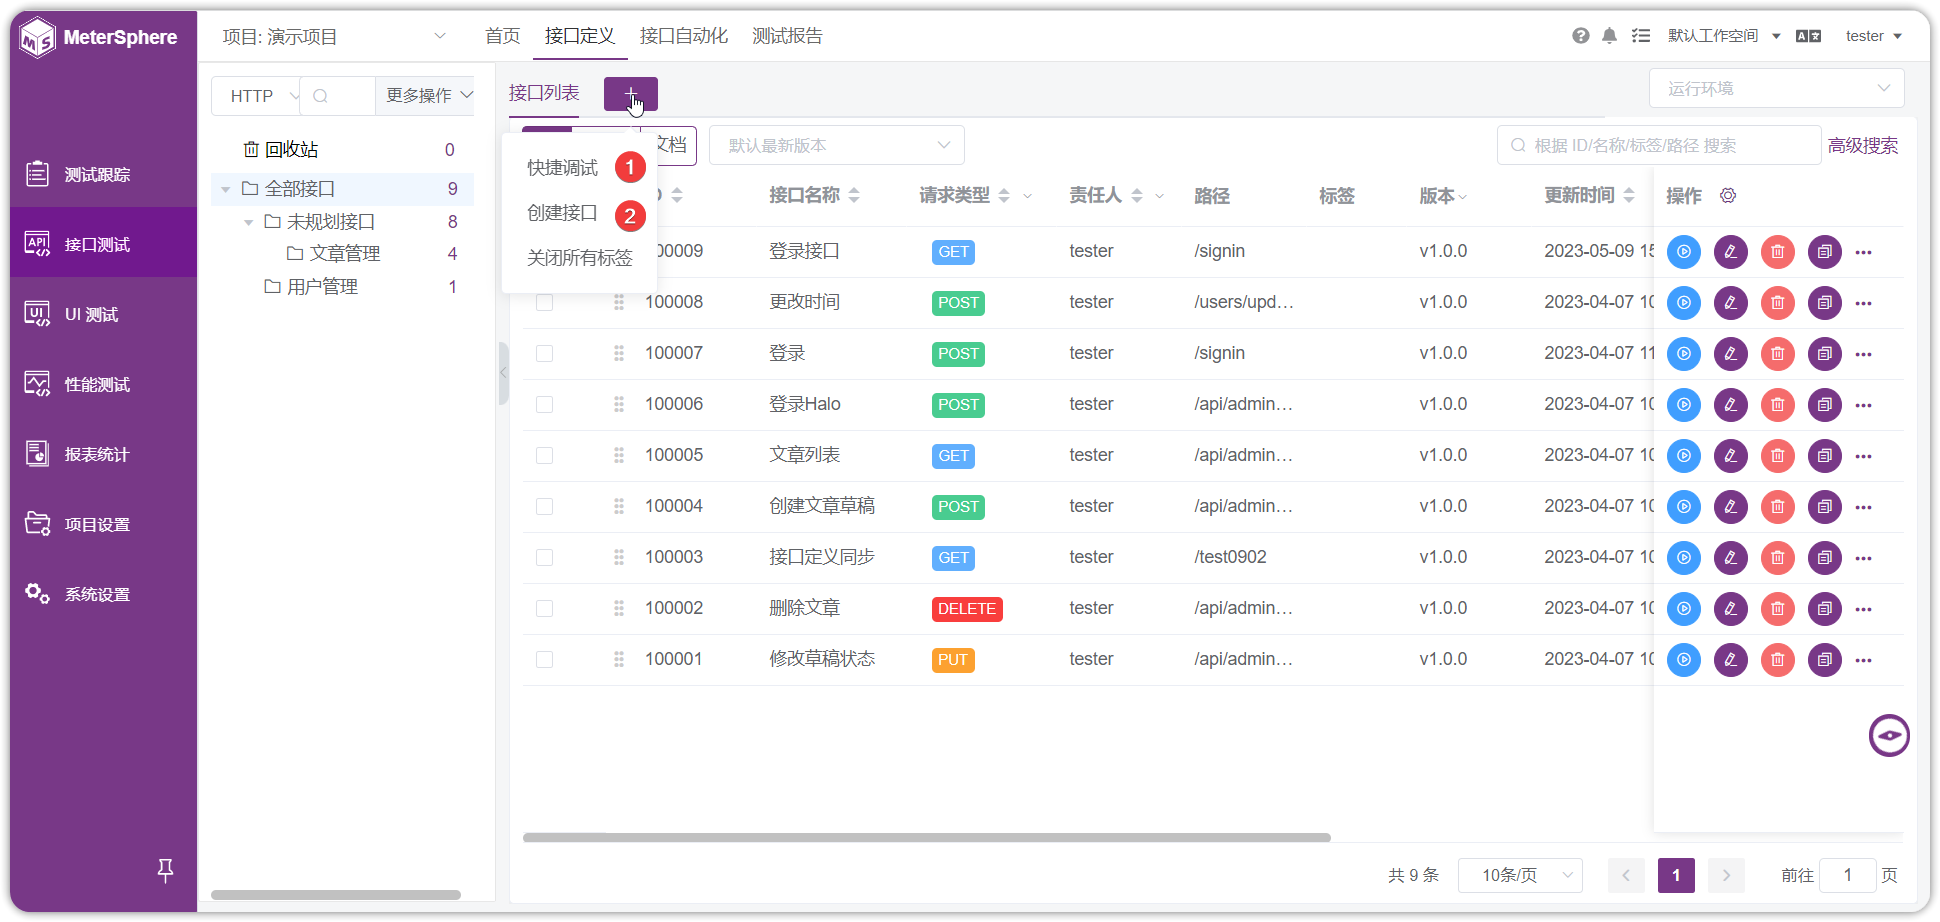The height and width of the screenshot is (922, 1940).
Task: Open 系统设置 in the sidebar
Action: click(98, 595)
